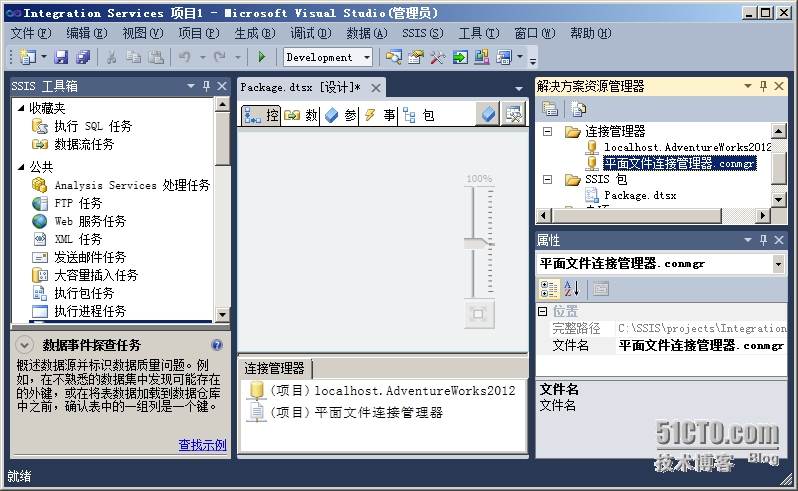Select Web 服务任务 in toolbox
798x491 pixels.
point(90,221)
